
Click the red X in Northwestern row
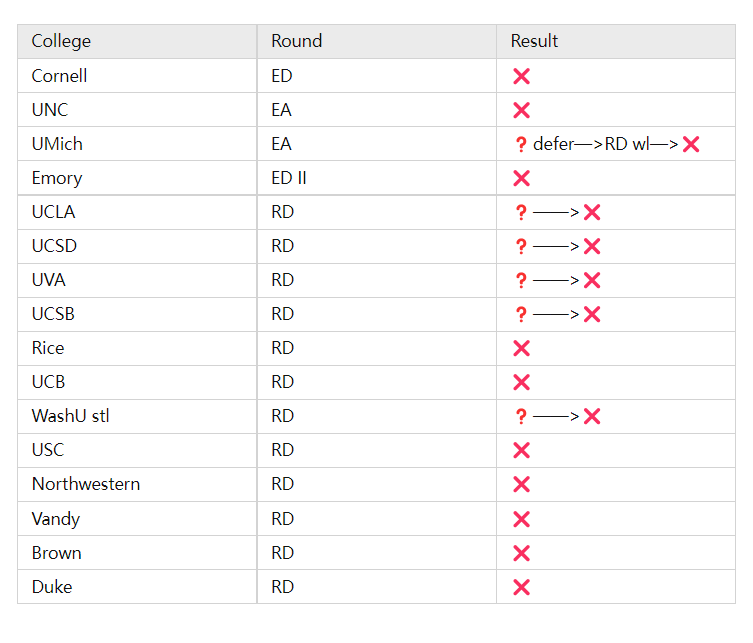pos(521,485)
